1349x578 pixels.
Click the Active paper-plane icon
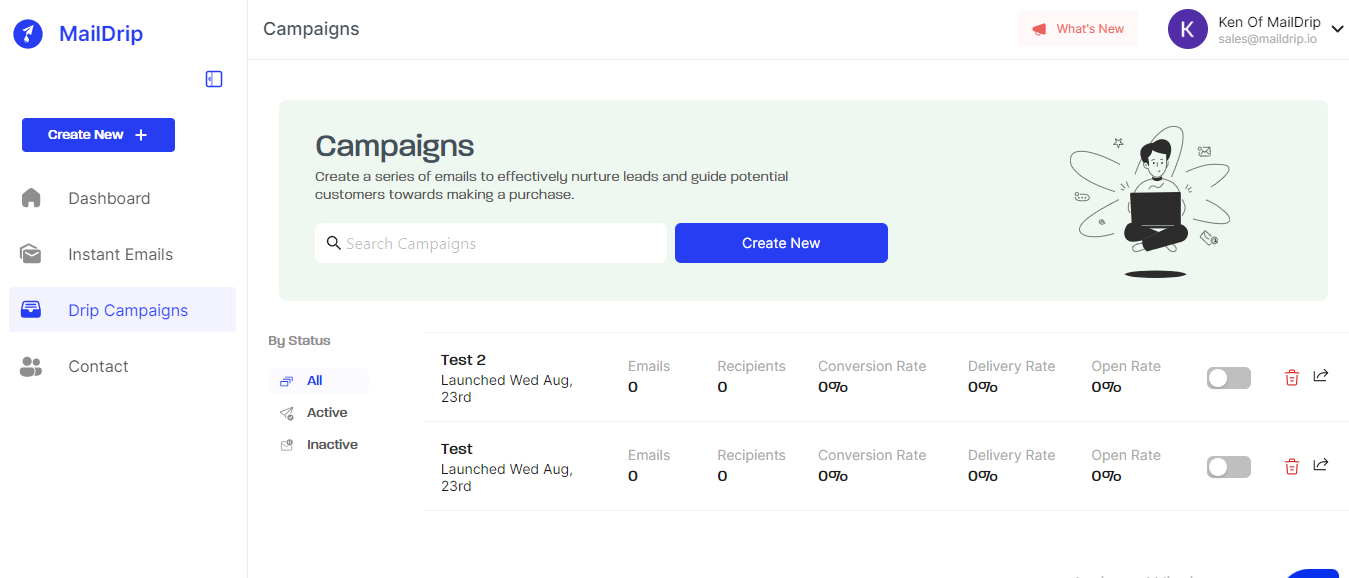coord(287,413)
